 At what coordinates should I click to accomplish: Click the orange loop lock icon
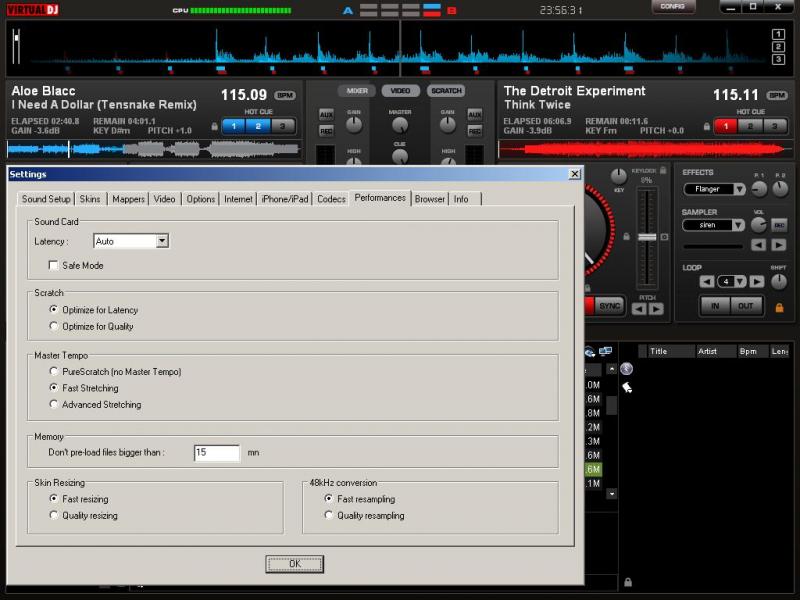779,307
